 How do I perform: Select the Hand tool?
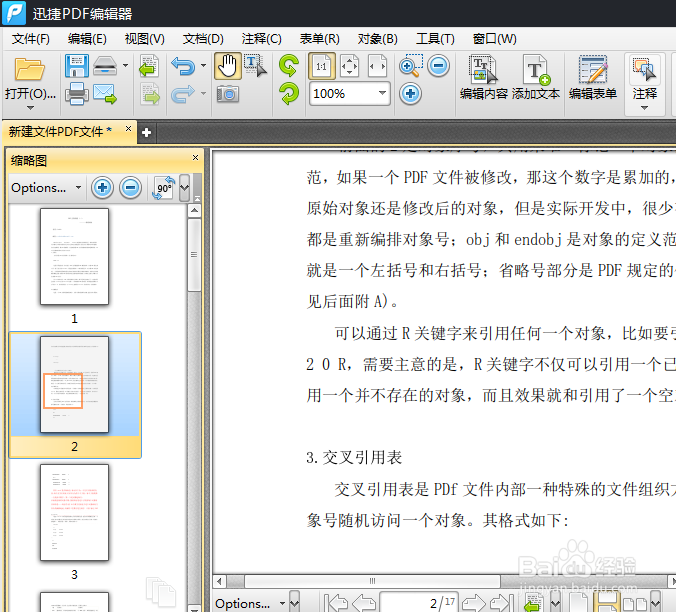[228, 66]
